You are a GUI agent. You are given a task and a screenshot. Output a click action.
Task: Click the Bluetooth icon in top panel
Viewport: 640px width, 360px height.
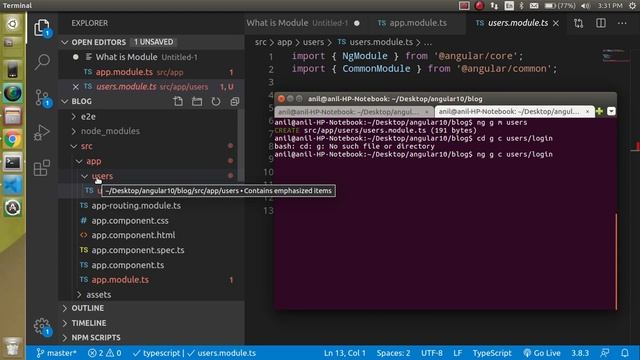[522, 5]
